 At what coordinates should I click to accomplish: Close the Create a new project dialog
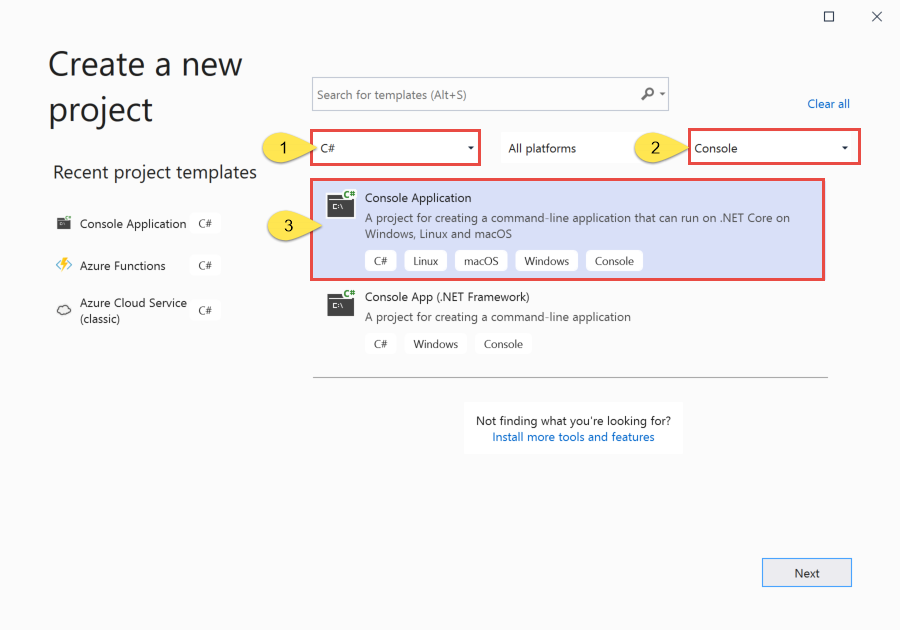click(x=876, y=17)
